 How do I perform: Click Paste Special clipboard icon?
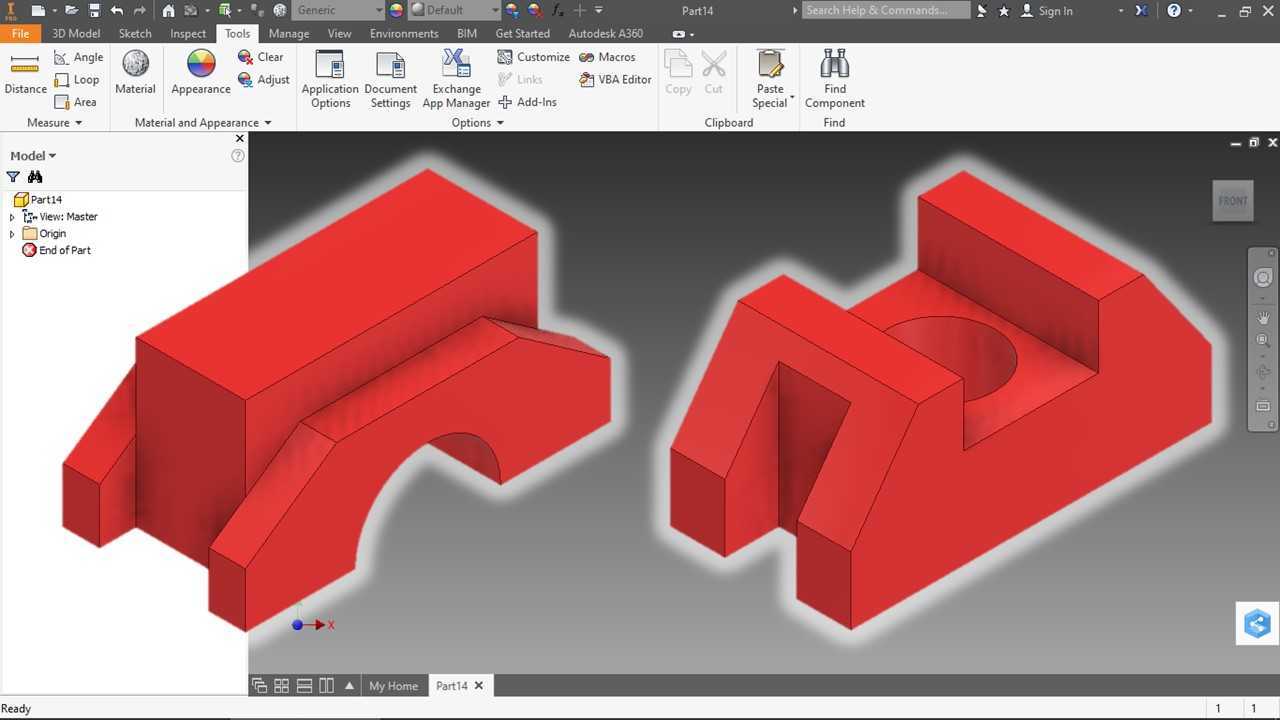click(x=770, y=64)
